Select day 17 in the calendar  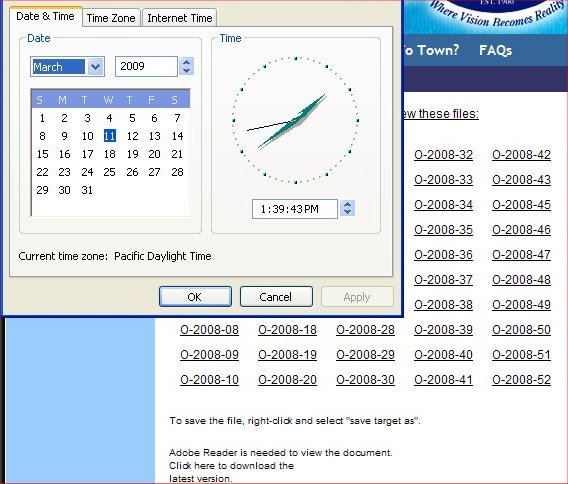(x=87, y=154)
